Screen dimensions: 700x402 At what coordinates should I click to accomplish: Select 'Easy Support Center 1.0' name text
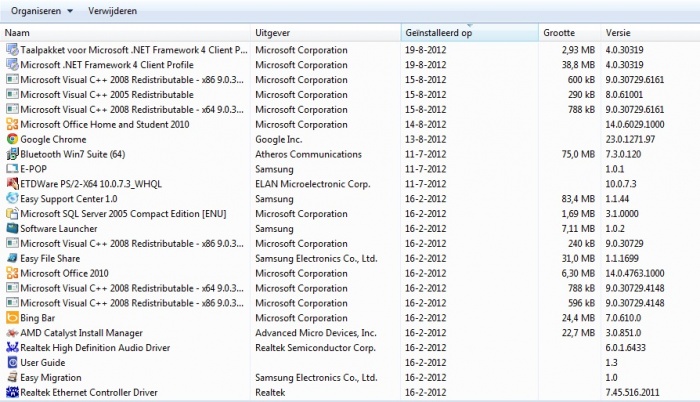(69, 199)
